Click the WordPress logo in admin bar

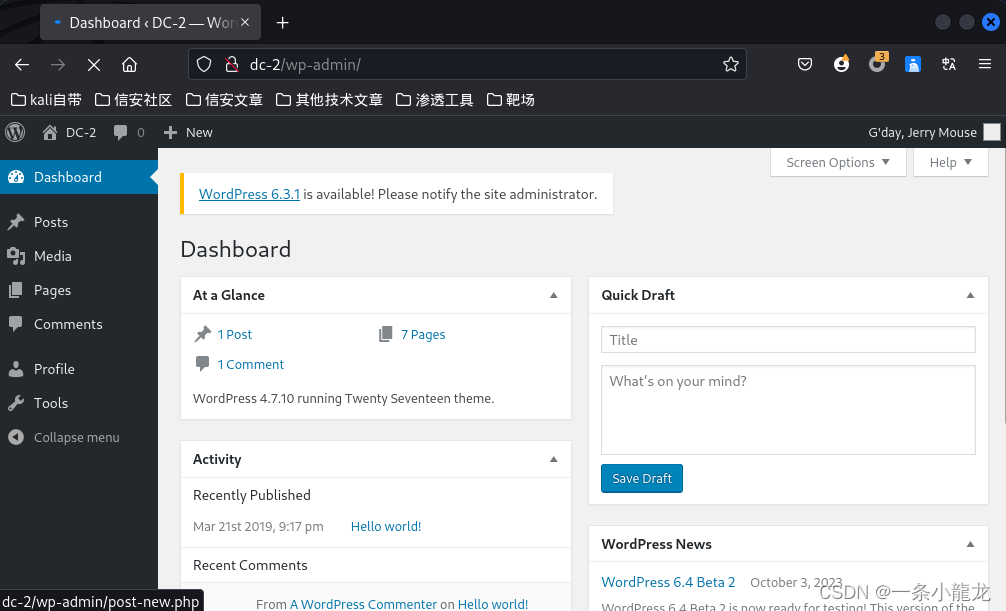pos(15,132)
